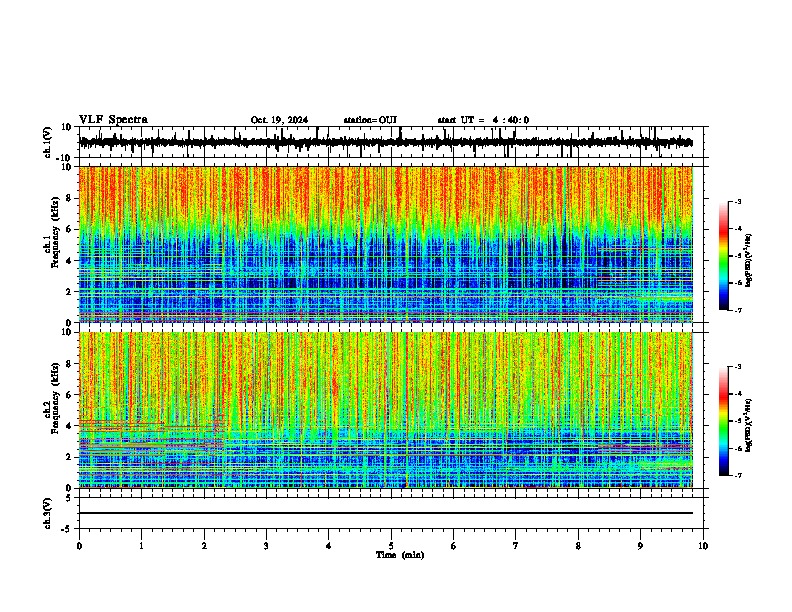This screenshot has height=612, width=792.
Task: Select the "start UT = 4:40:0" text
Action: coord(483,120)
